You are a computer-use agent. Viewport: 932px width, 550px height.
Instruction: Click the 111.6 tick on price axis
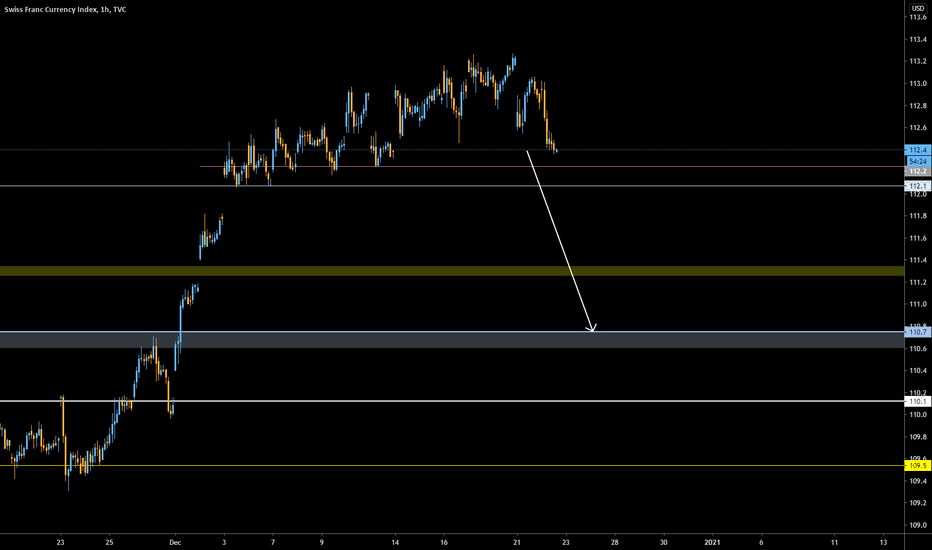pyautogui.click(x=917, y=238)
